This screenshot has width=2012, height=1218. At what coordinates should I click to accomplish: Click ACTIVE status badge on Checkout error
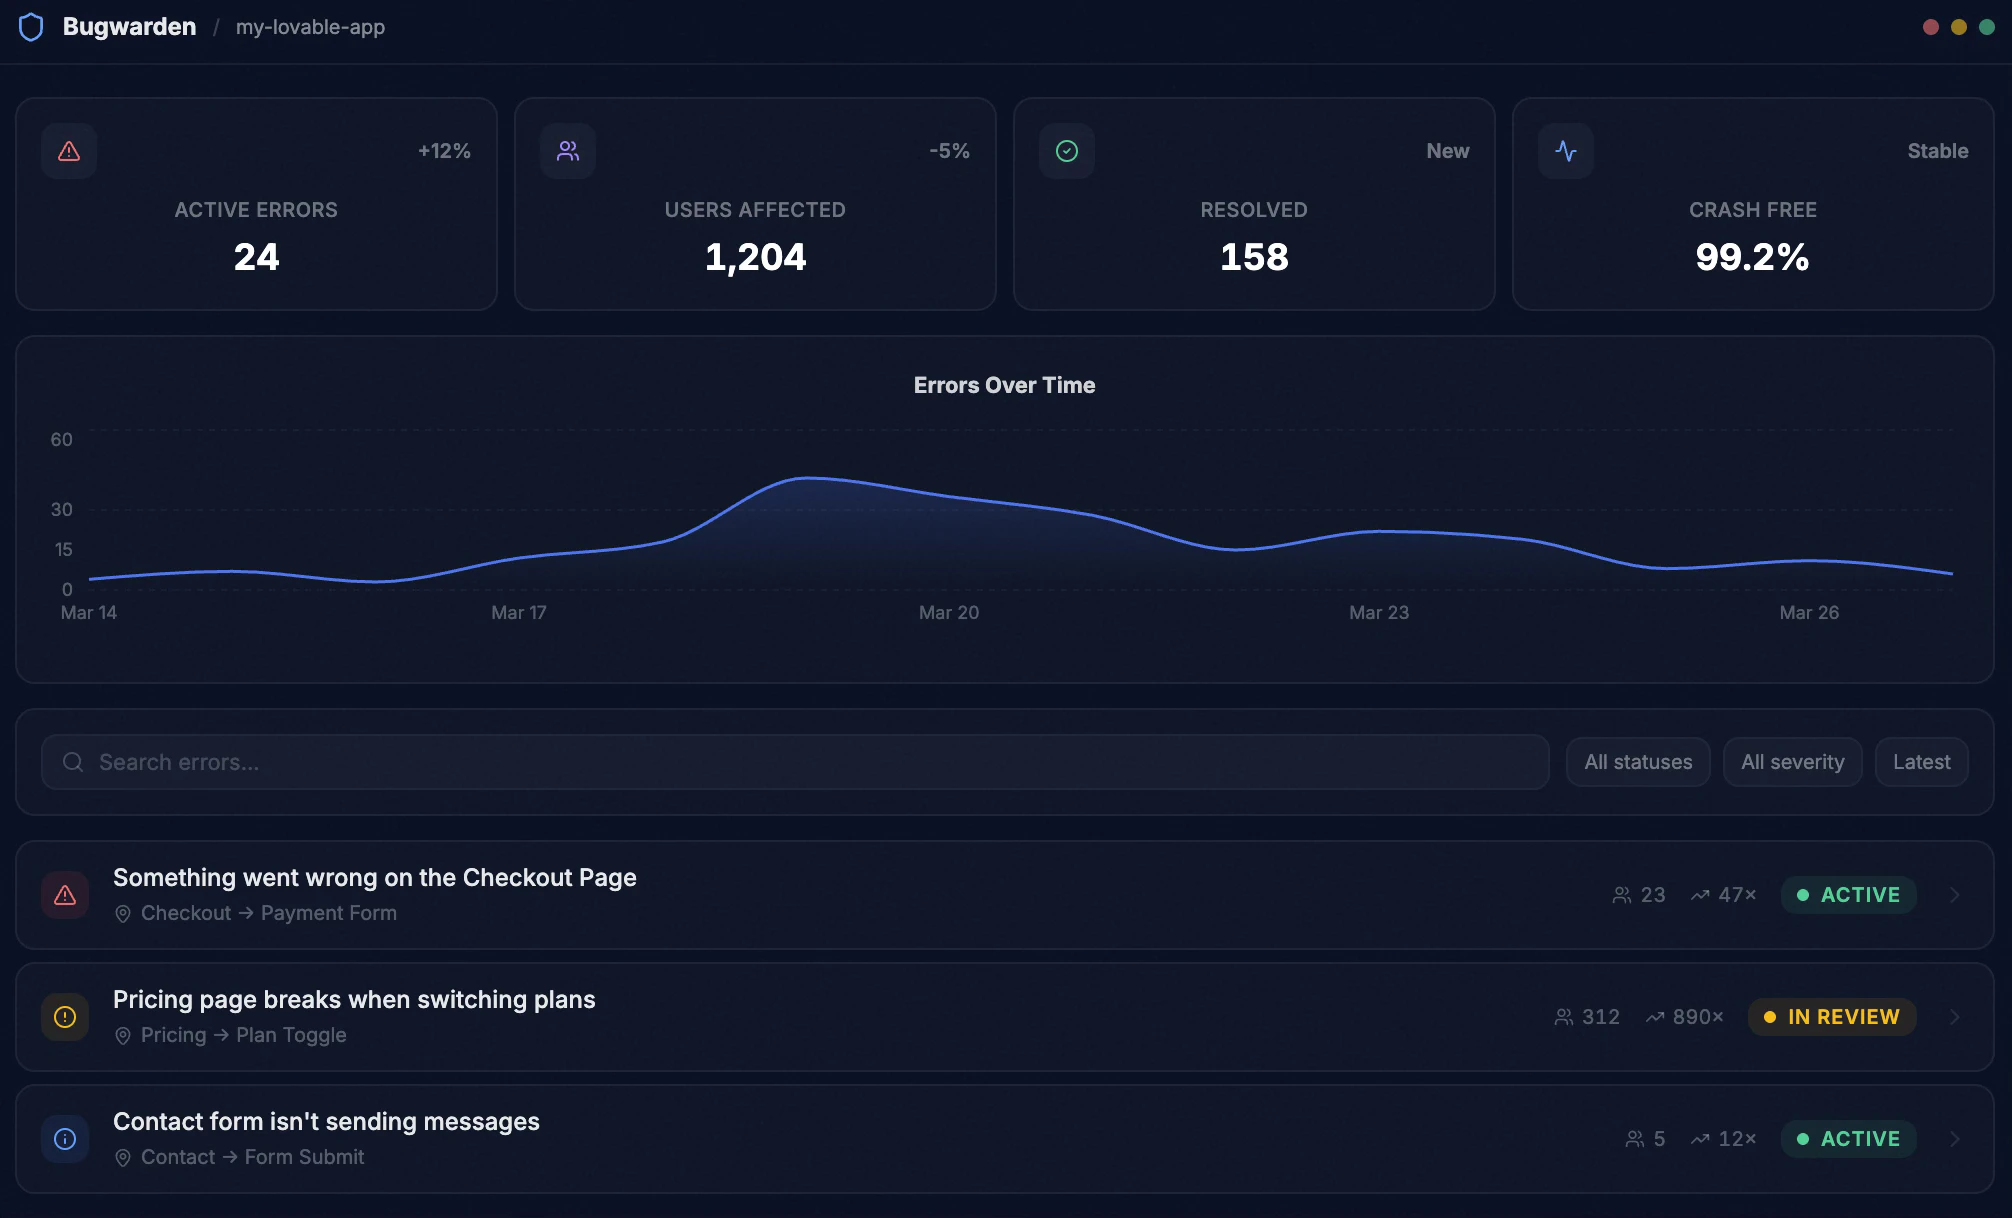coord(1848,895)
